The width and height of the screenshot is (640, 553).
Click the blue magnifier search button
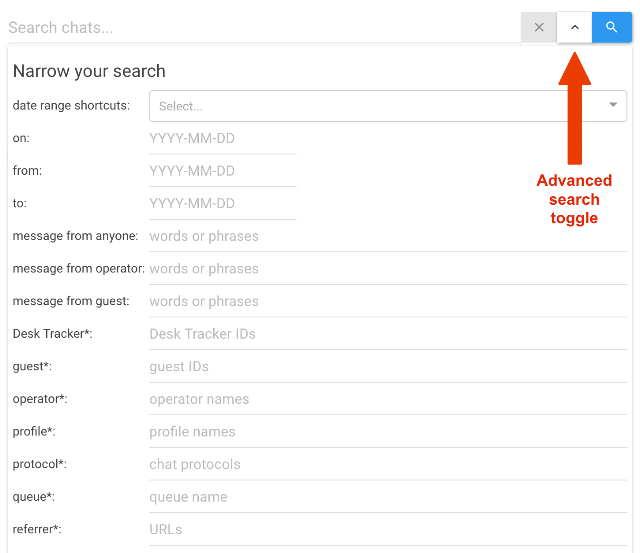[611, 27]
